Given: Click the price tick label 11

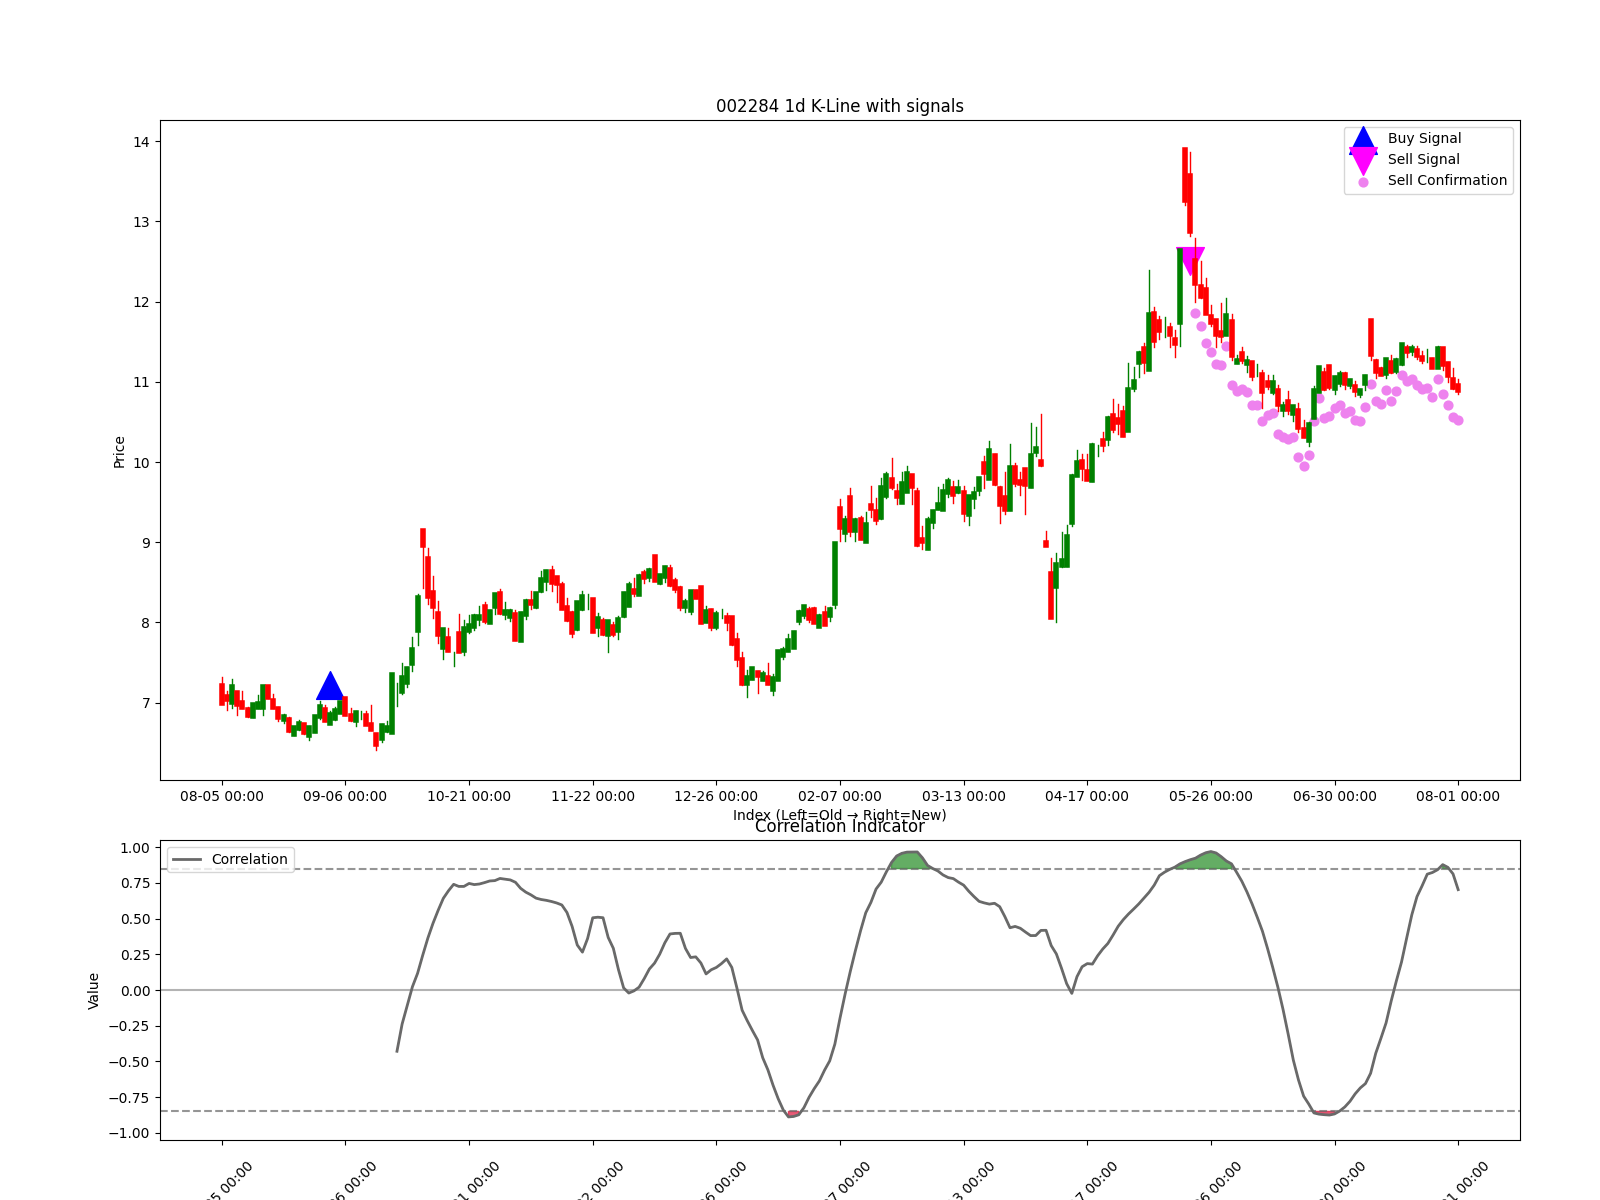Looking at the screenshot, I should (x=141, y=382).
